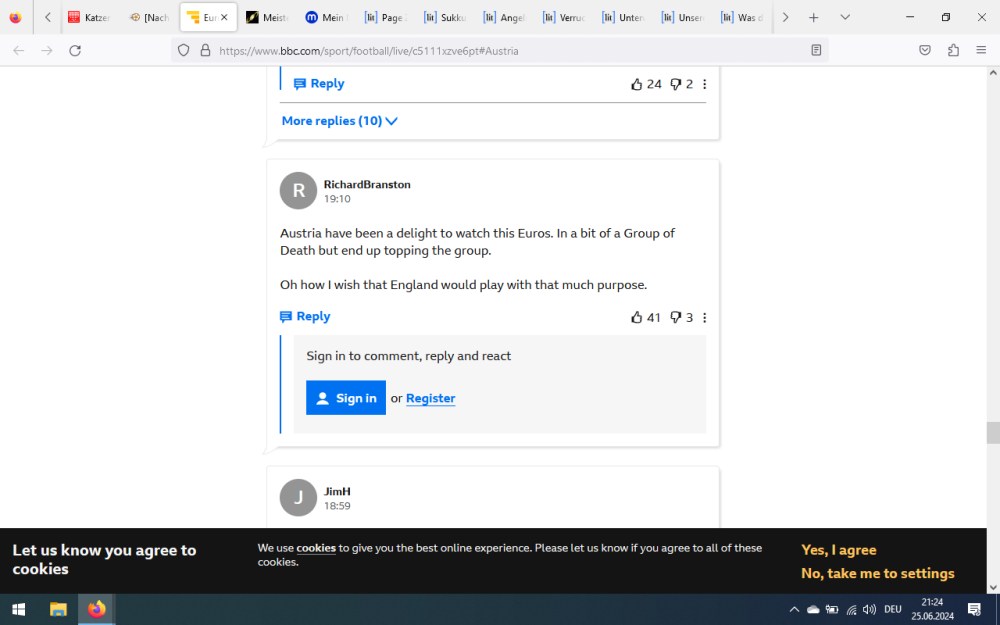Toggle Firefox reader view icon
The image size is (1000, 625).
816,50
